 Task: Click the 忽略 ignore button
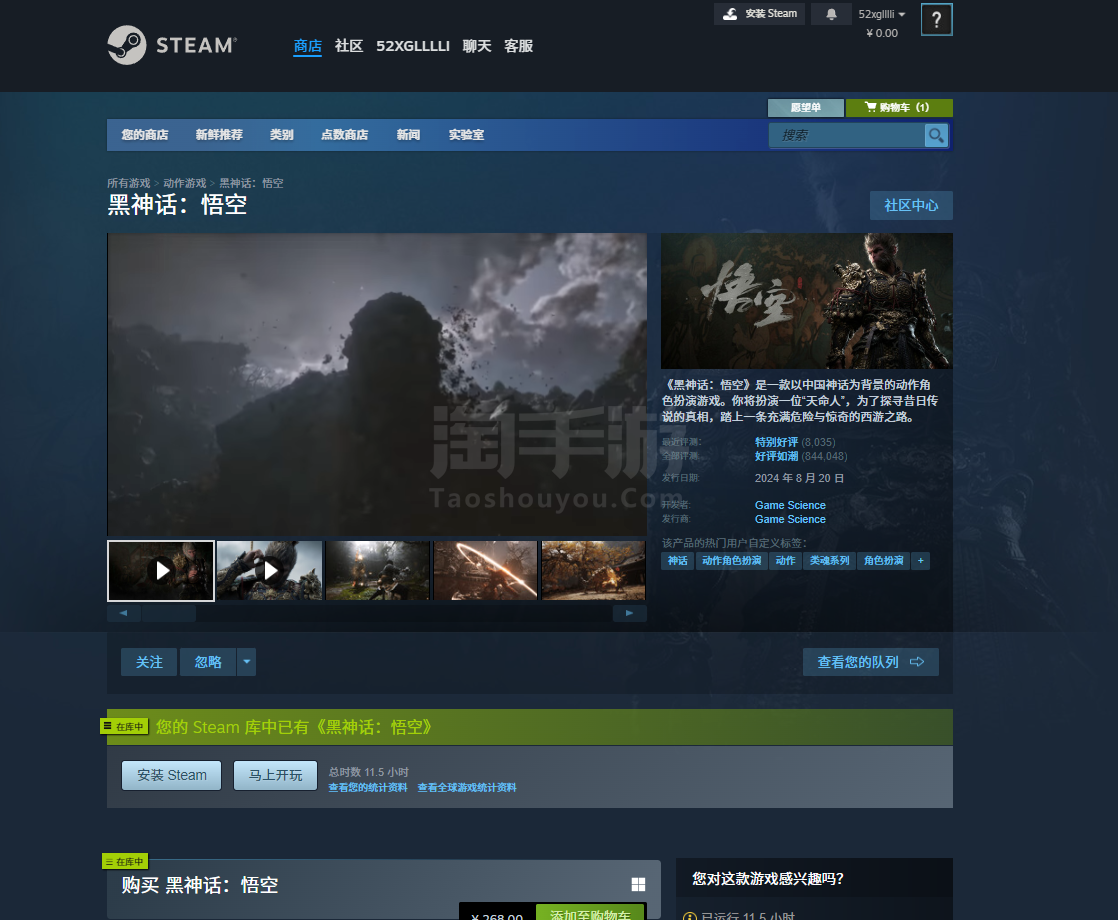208,662
